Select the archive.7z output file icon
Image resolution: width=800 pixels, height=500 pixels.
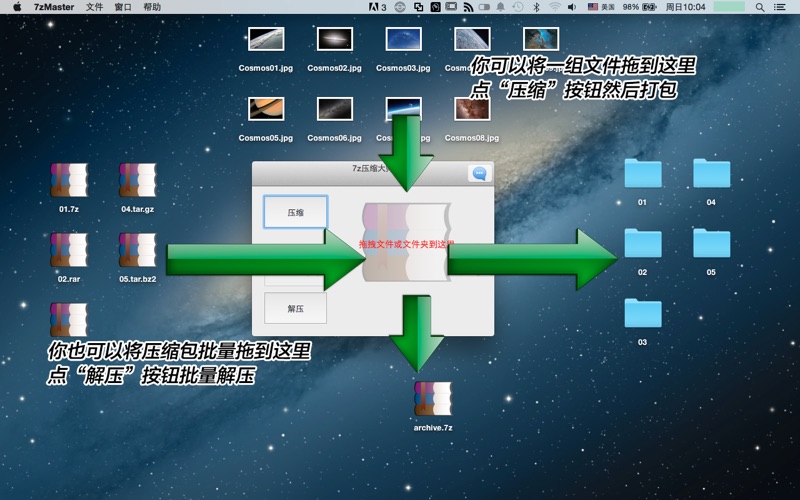(433, 398)
